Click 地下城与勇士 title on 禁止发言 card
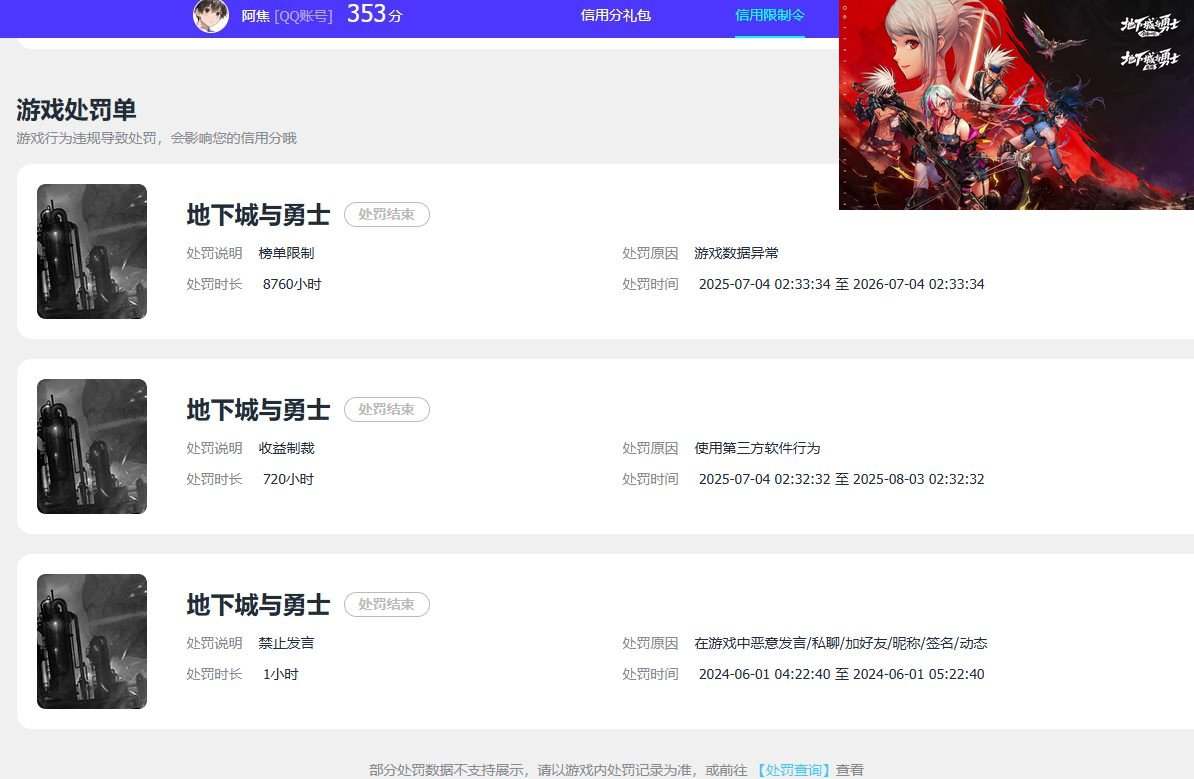The image size is (1194, 779). coord(258,605)
